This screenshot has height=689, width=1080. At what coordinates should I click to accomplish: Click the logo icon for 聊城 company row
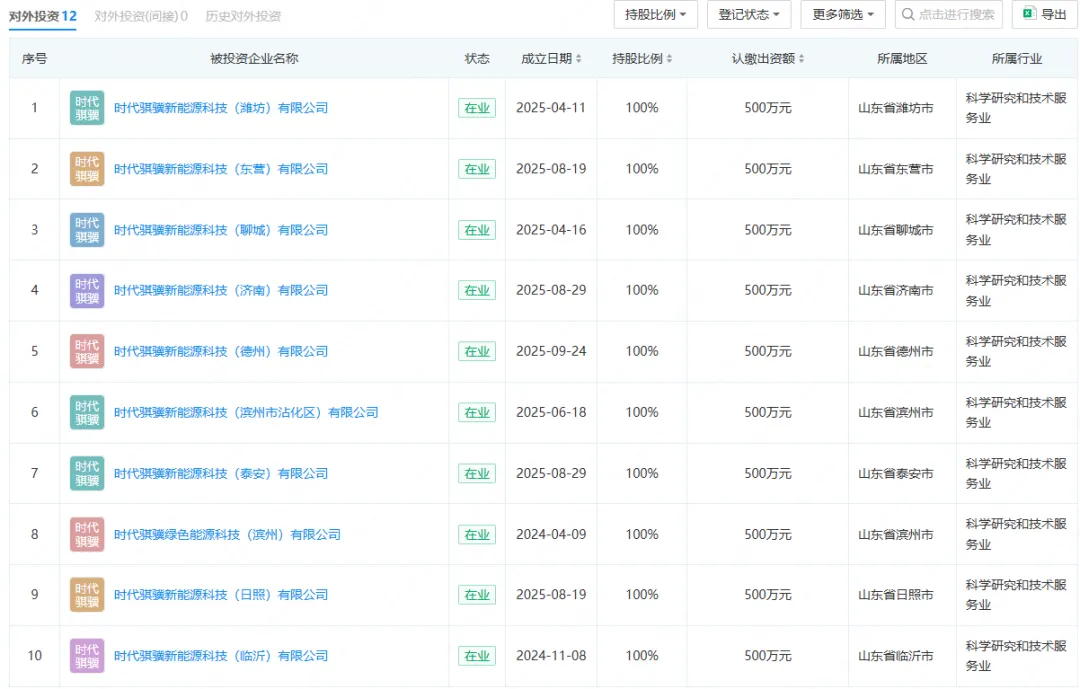[x=87, y=230]
